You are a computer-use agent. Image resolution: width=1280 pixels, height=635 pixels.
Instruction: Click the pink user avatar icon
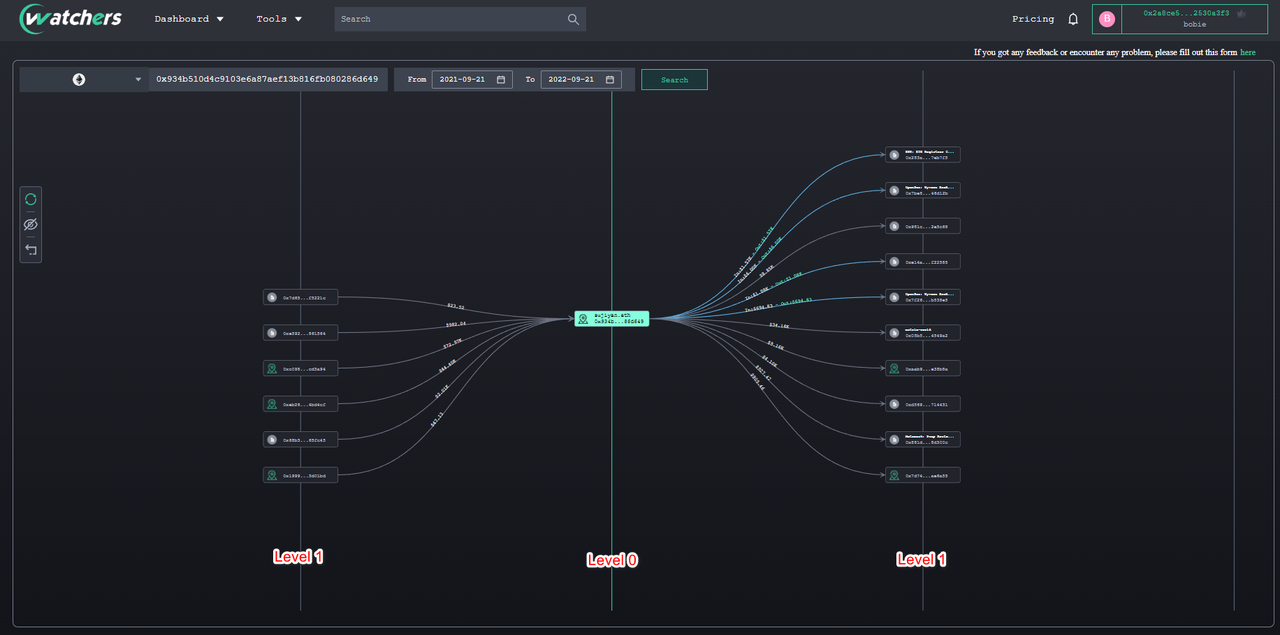click(x=1107, y=19)
